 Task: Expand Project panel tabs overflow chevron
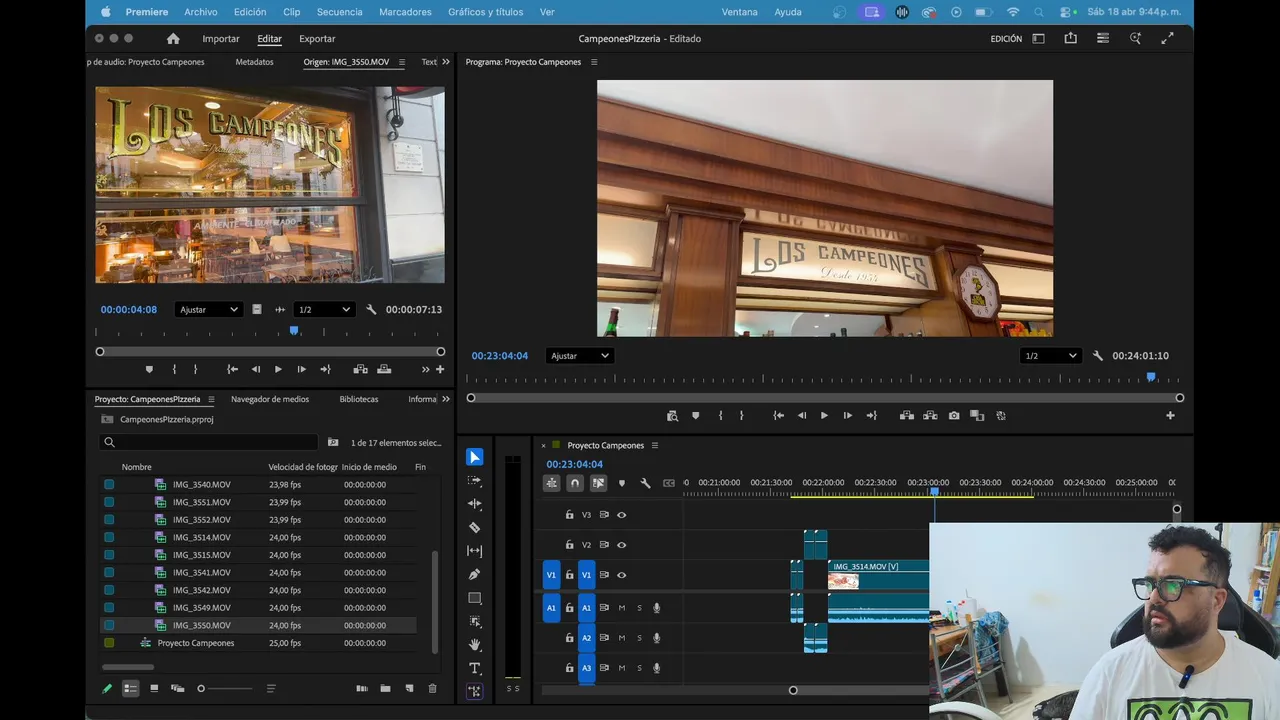[445, 399]
